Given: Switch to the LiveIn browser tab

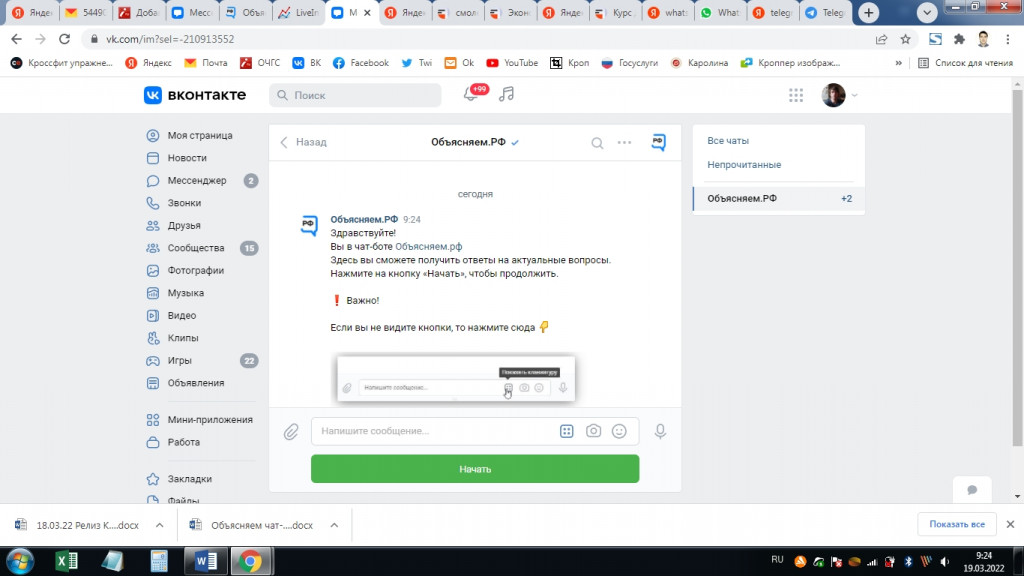Looking at the screenshot, I should [298, 12].
